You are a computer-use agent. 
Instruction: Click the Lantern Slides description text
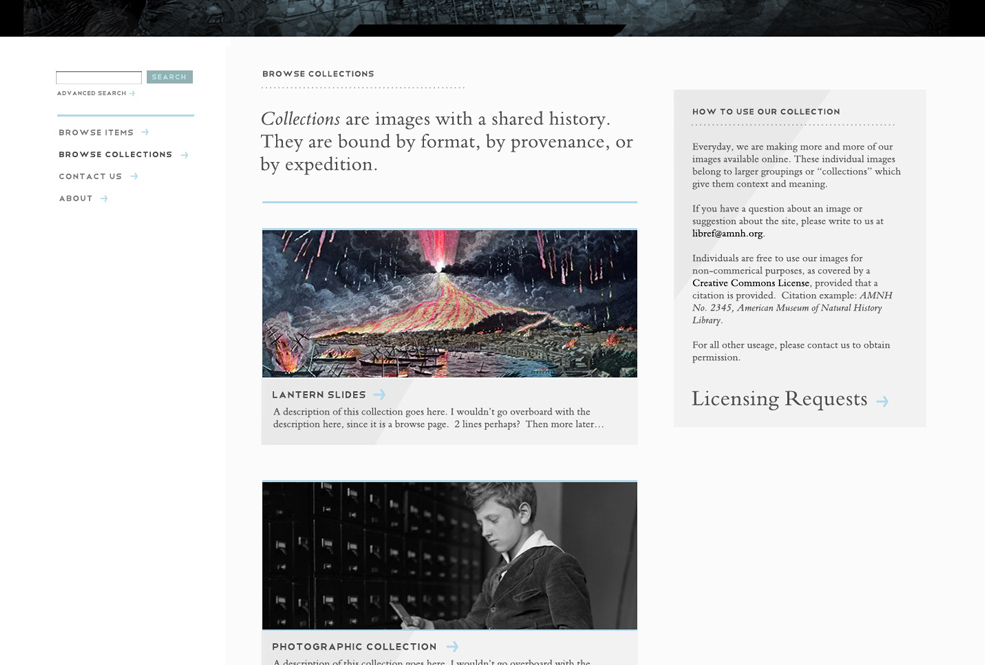(438, 418)
